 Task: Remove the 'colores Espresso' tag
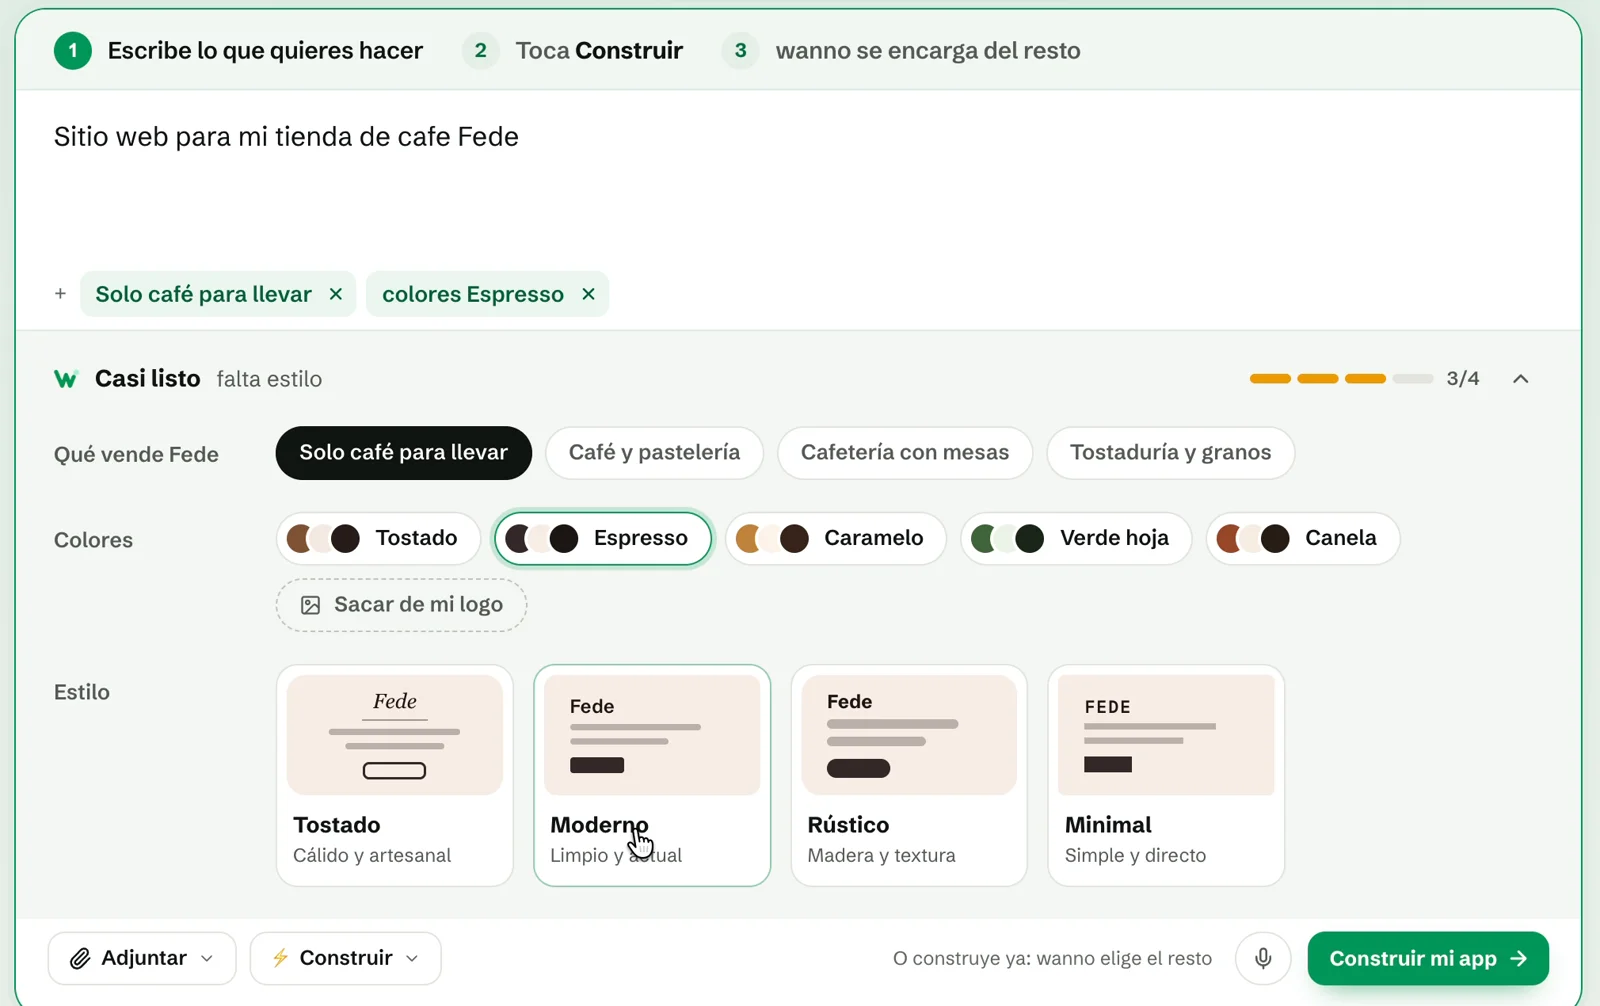pyautogui.click(x=588, y=294)
